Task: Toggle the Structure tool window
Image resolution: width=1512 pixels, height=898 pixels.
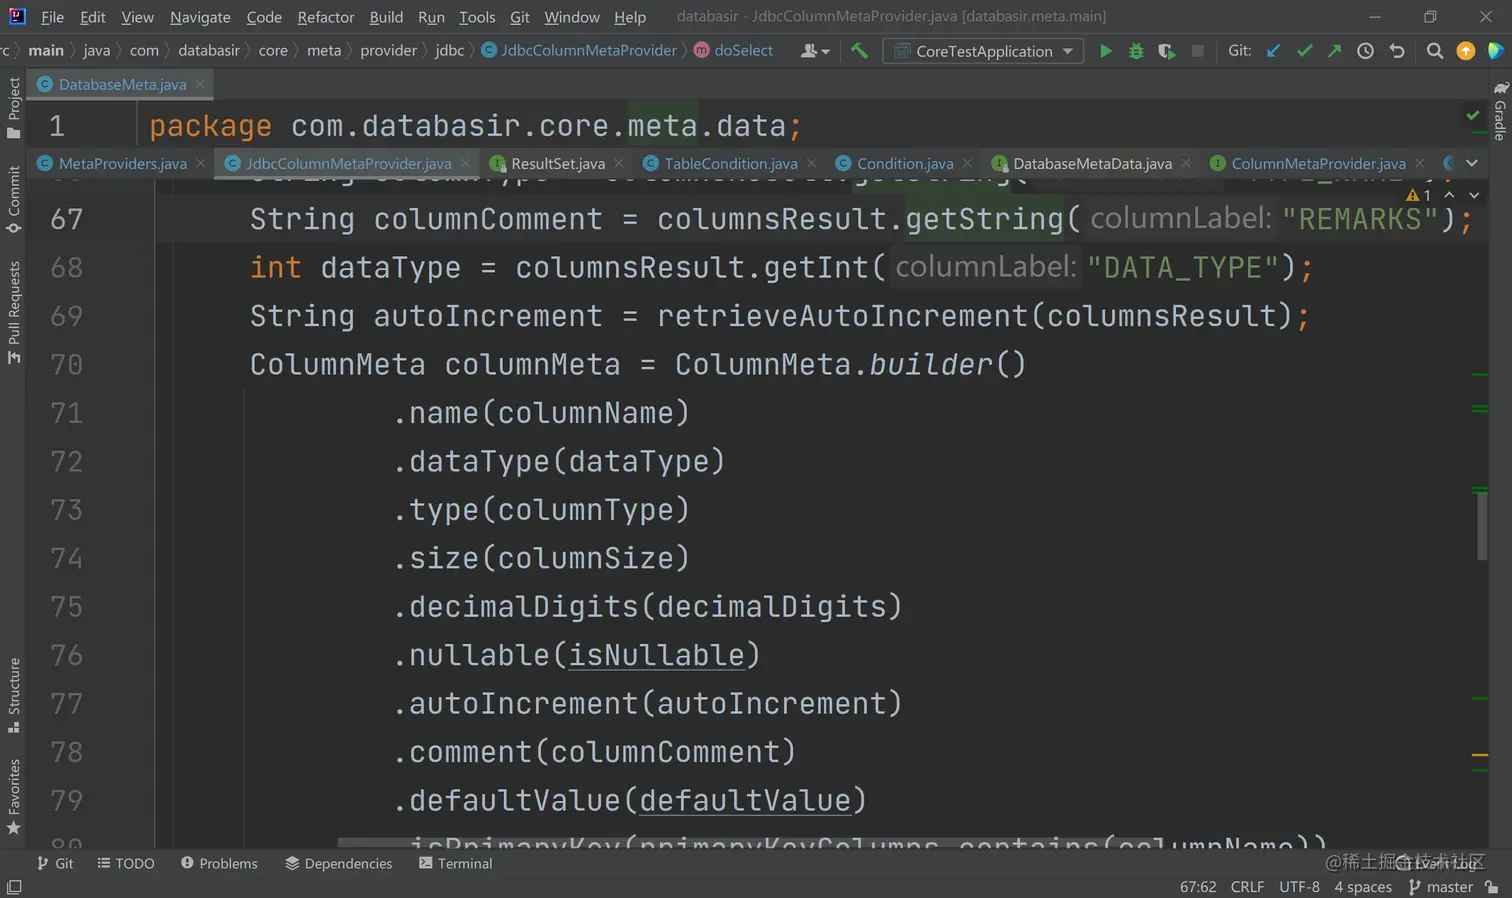Action: point(14,695)
